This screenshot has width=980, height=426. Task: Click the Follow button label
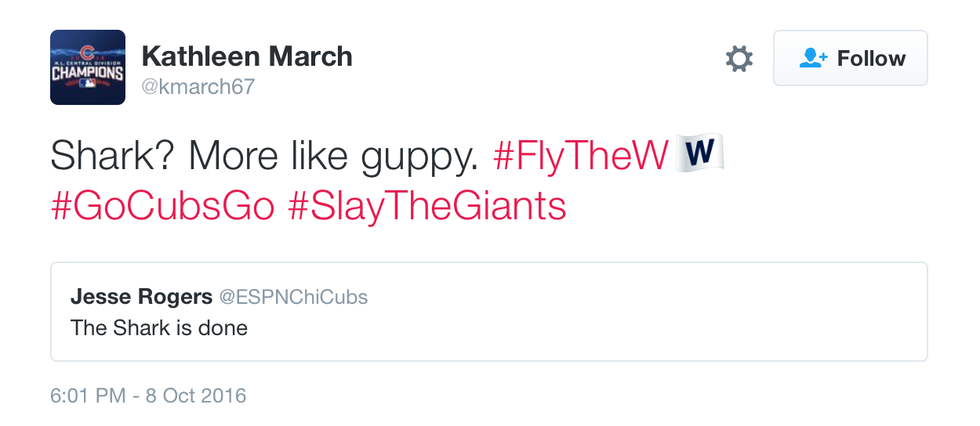[x=871, y=59]
